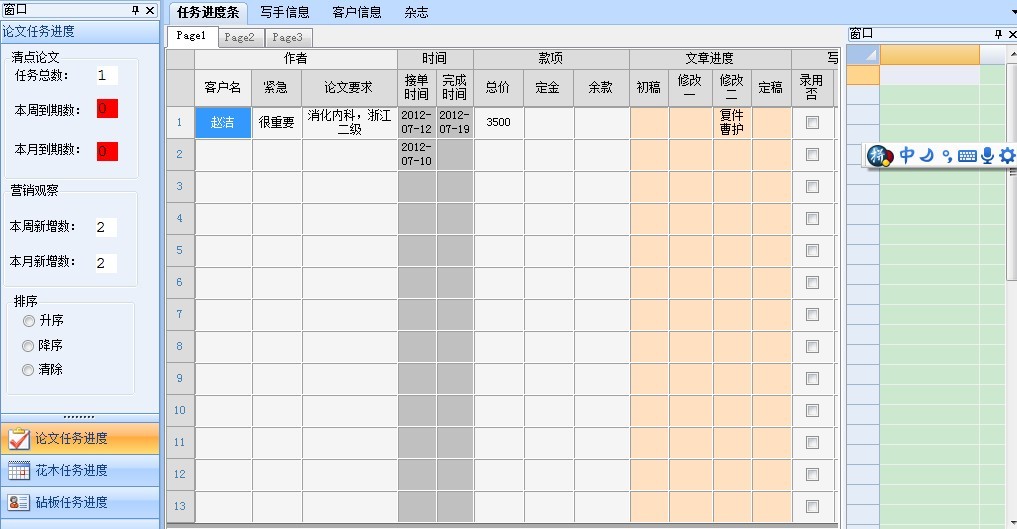Switch to the 杂志 tab
The height and width of the screenshot is (529, 1017).
[x=416, y=12]
